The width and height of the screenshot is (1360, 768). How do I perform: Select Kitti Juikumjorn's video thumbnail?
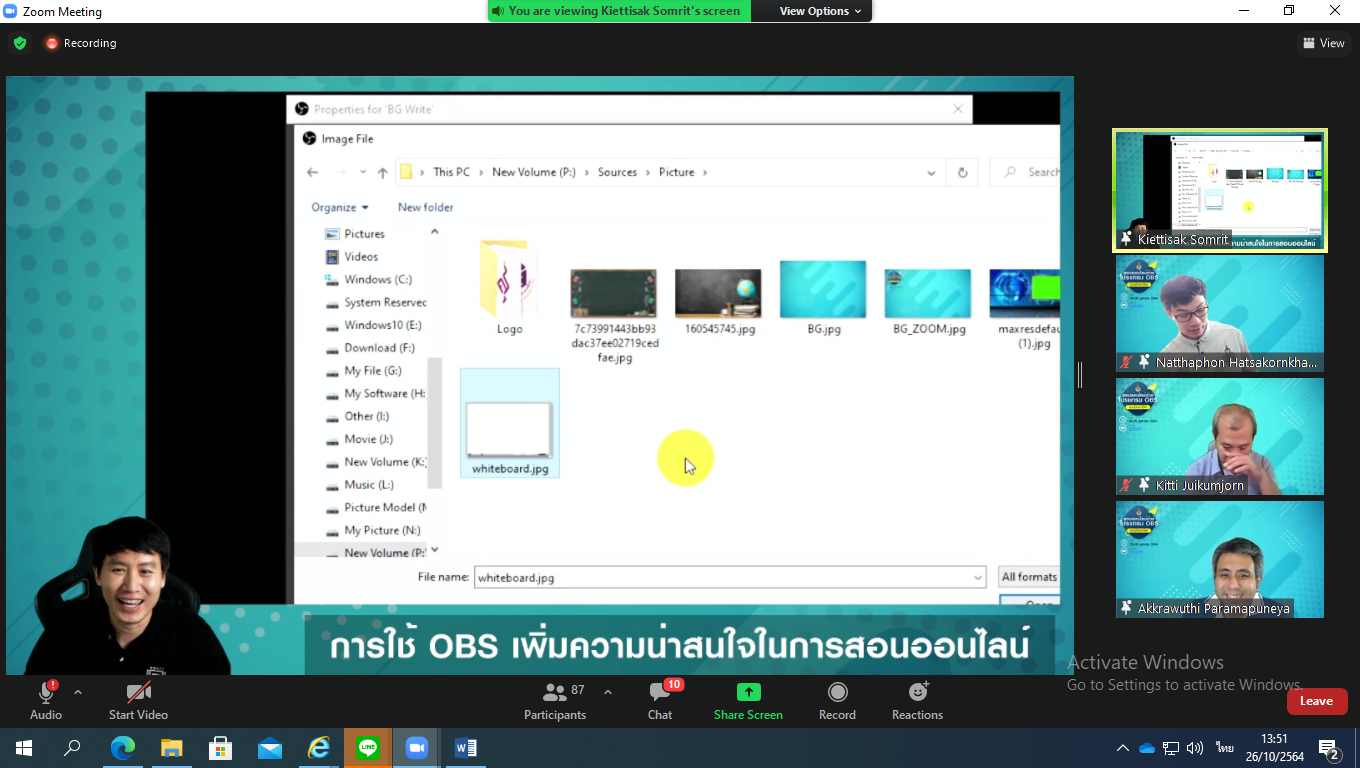tap(1220, 436)
